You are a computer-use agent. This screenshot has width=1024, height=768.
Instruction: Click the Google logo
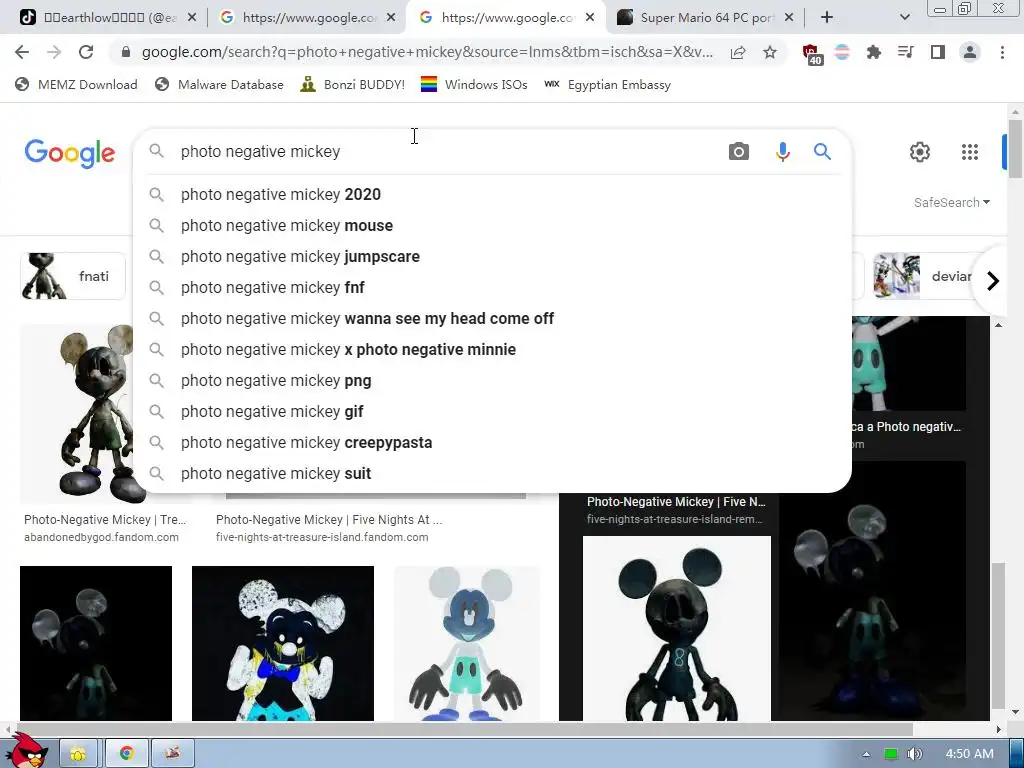70,154
